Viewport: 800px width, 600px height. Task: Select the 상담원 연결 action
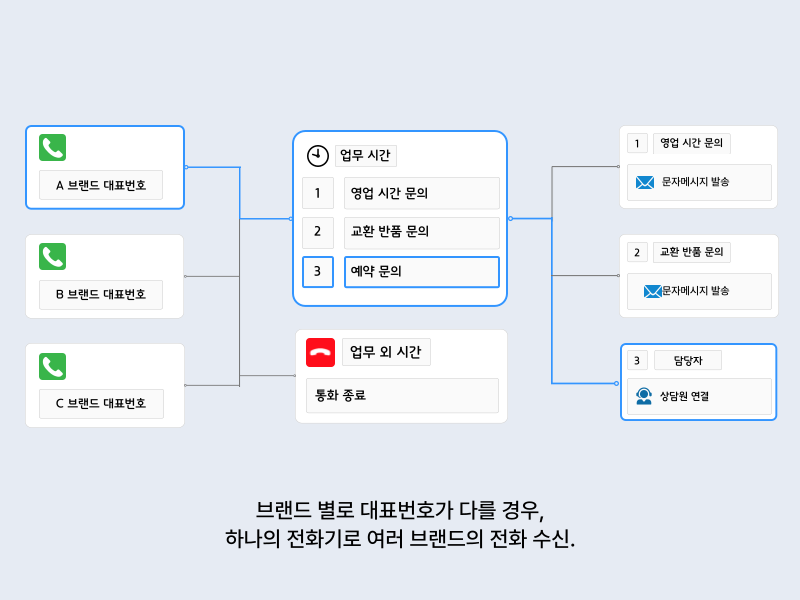(x=698, y=396)
